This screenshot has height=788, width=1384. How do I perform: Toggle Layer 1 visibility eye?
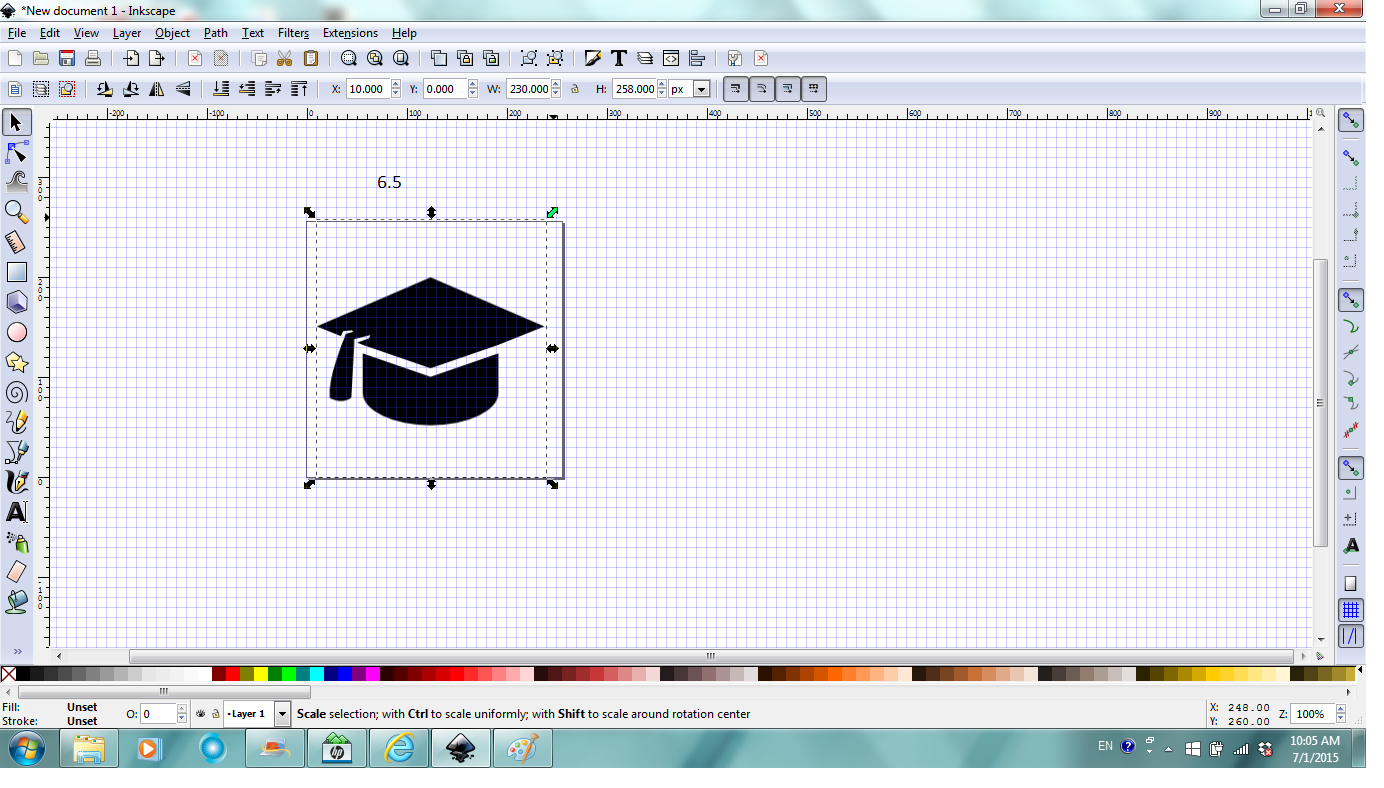coord(201,714)
